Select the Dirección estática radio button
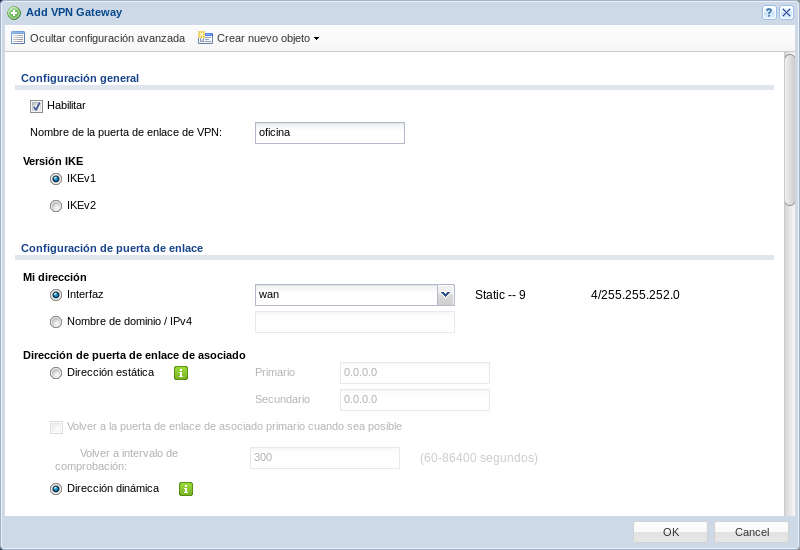Screen dimensions: 800x550 pyautogui.click(x=56, y=373)
